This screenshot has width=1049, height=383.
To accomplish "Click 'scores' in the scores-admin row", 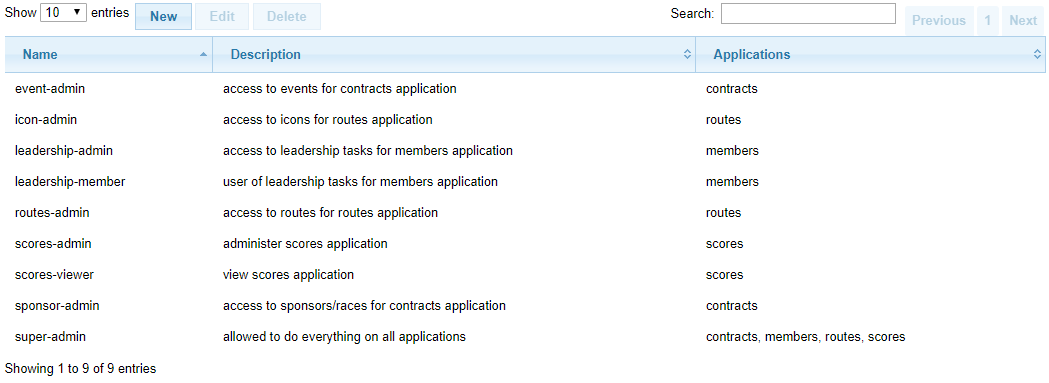I will 725,244.
